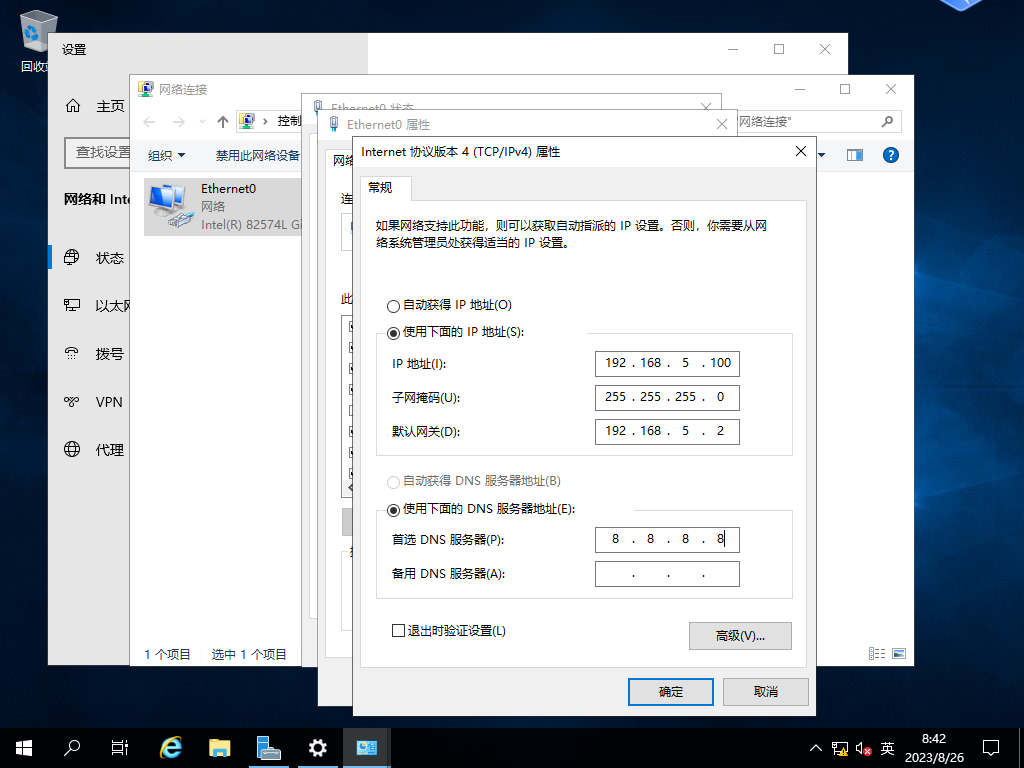The width and height of the screenshot is (1024, 768).
Task: Go to 主页 in Settings window
Action: 95,106
